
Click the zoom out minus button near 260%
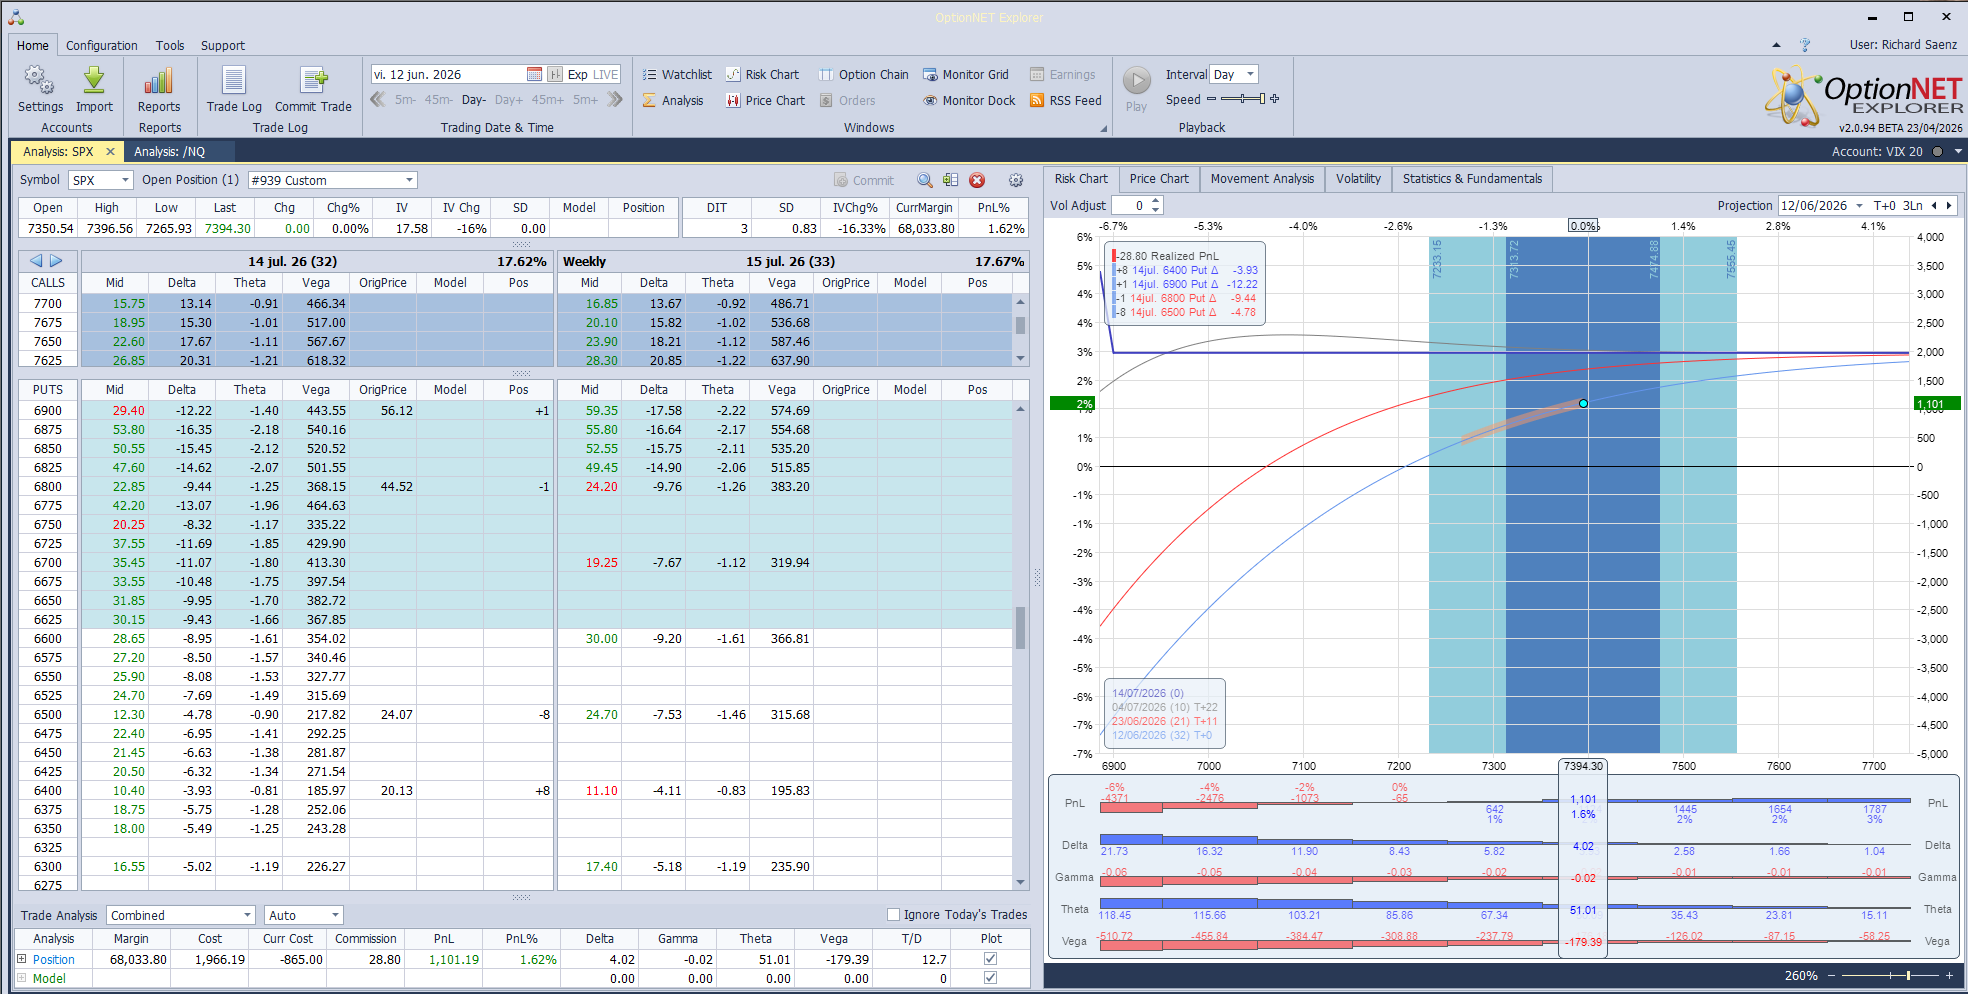tap(1832, 975)
